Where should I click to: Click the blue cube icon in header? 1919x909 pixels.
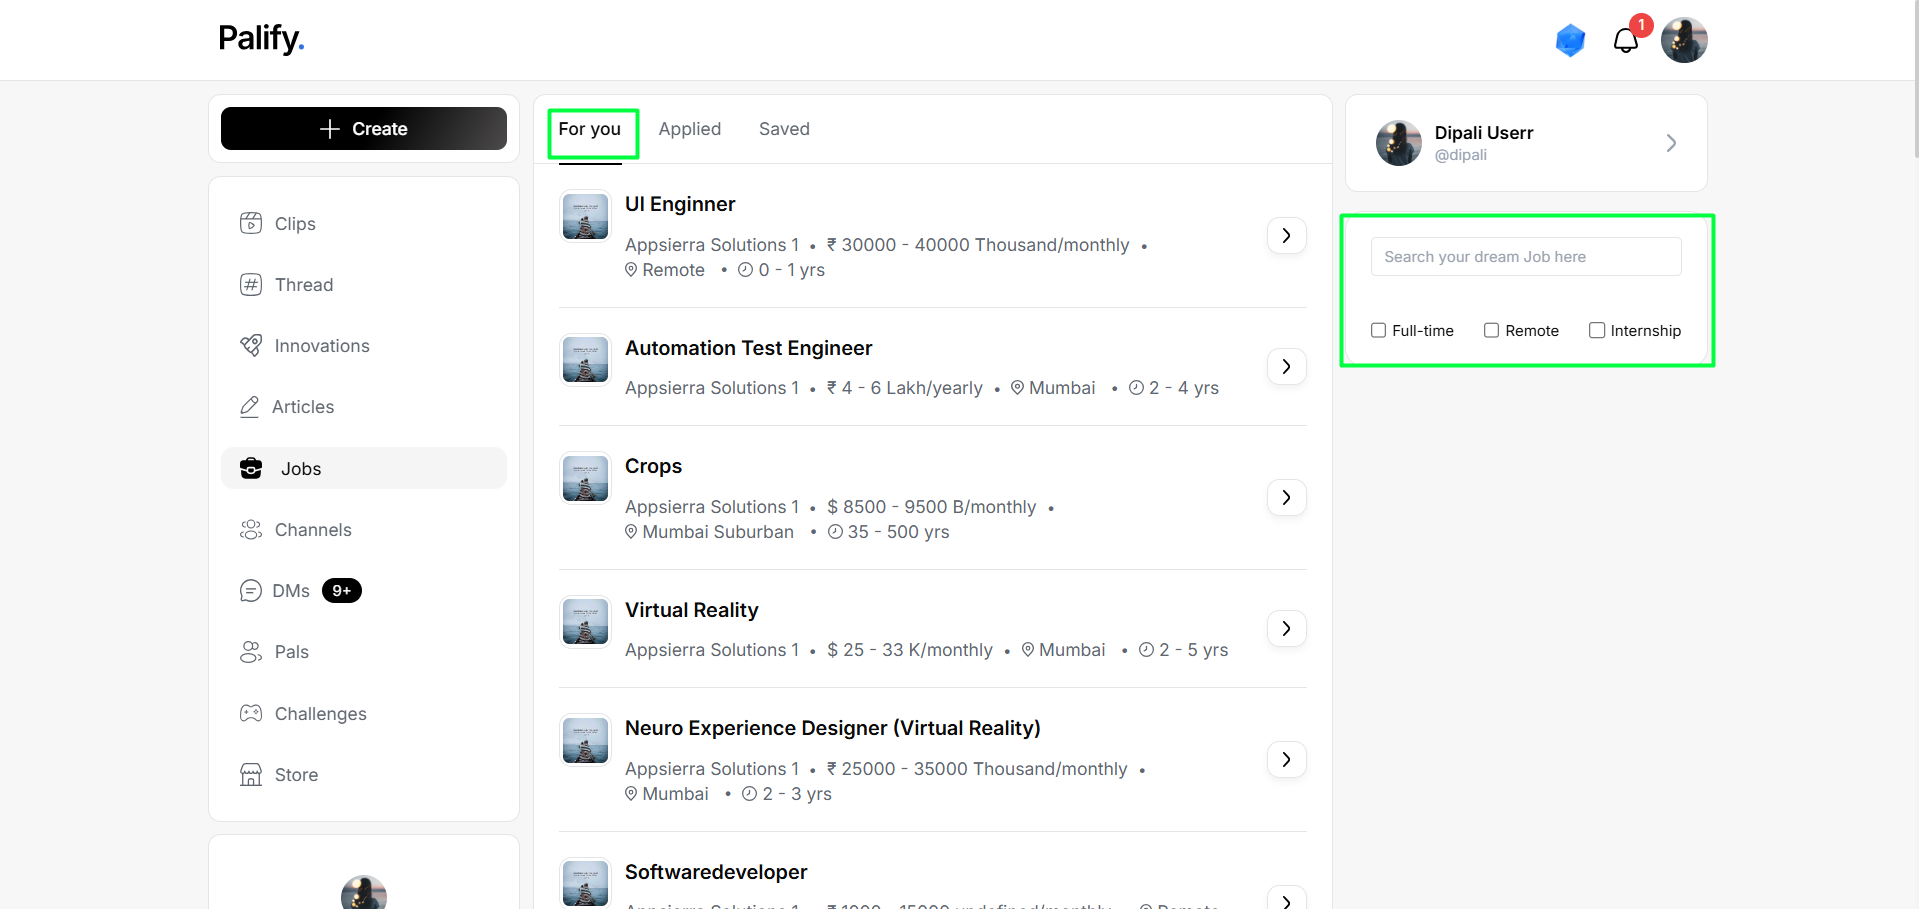(1571, 40)
